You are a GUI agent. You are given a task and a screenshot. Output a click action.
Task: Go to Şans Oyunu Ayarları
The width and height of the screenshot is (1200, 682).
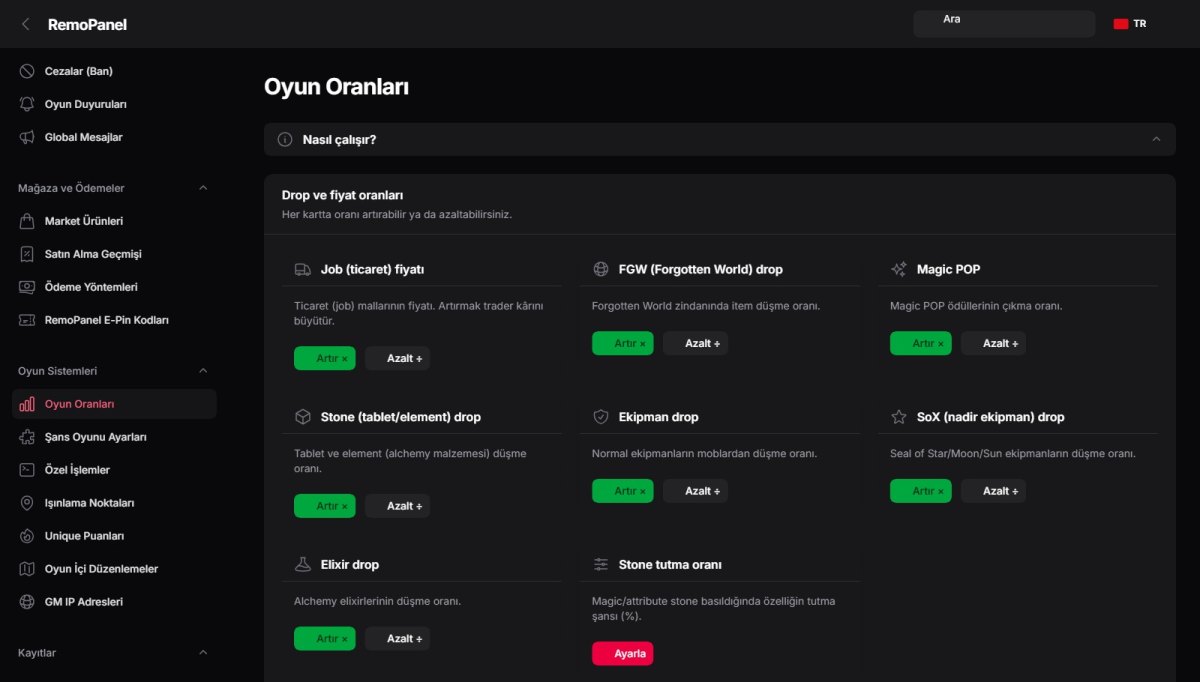[114, 437]
